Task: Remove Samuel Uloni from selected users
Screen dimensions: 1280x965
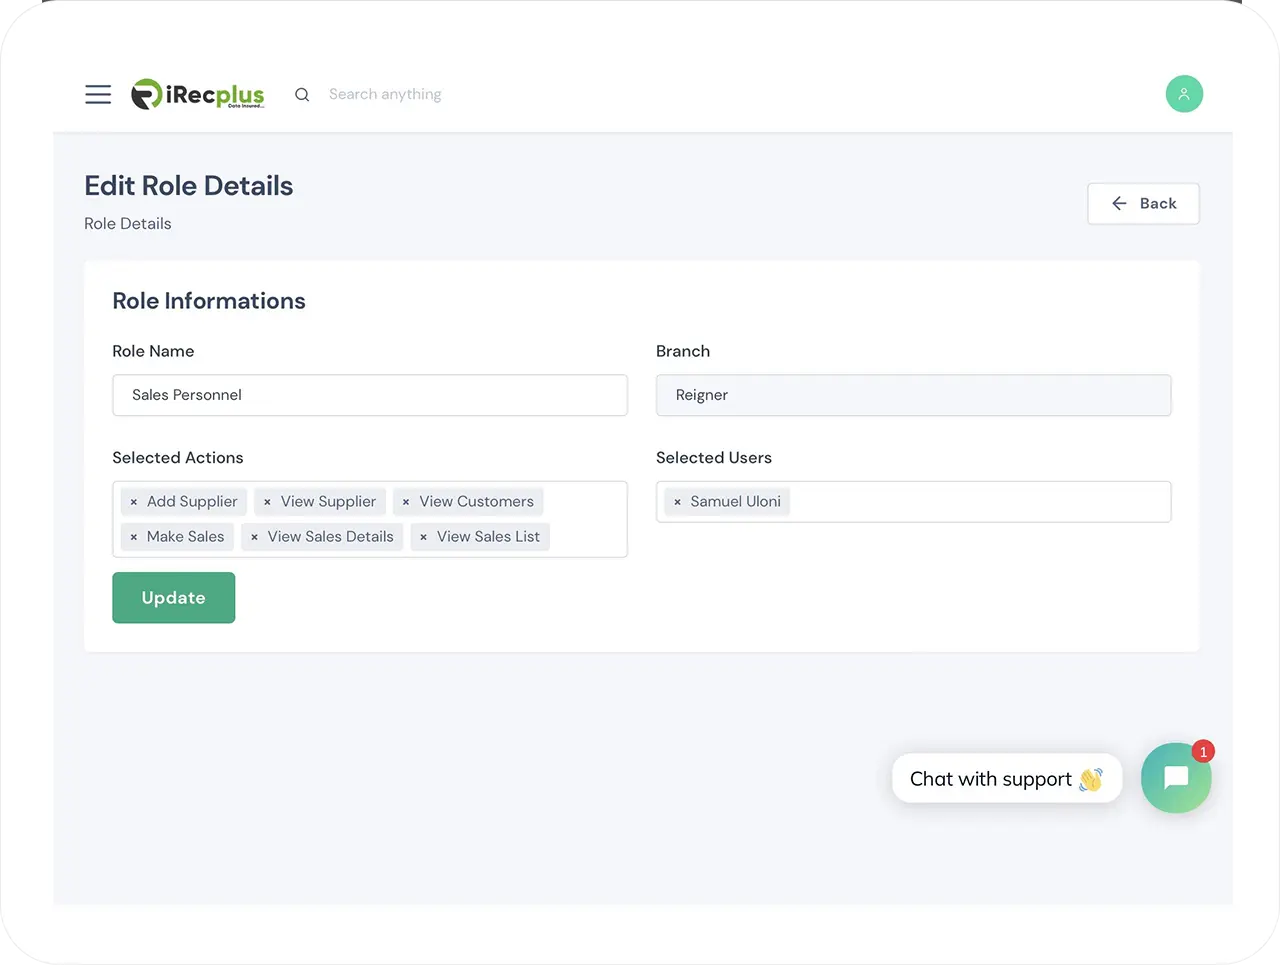Action: (x=677, y=502)
